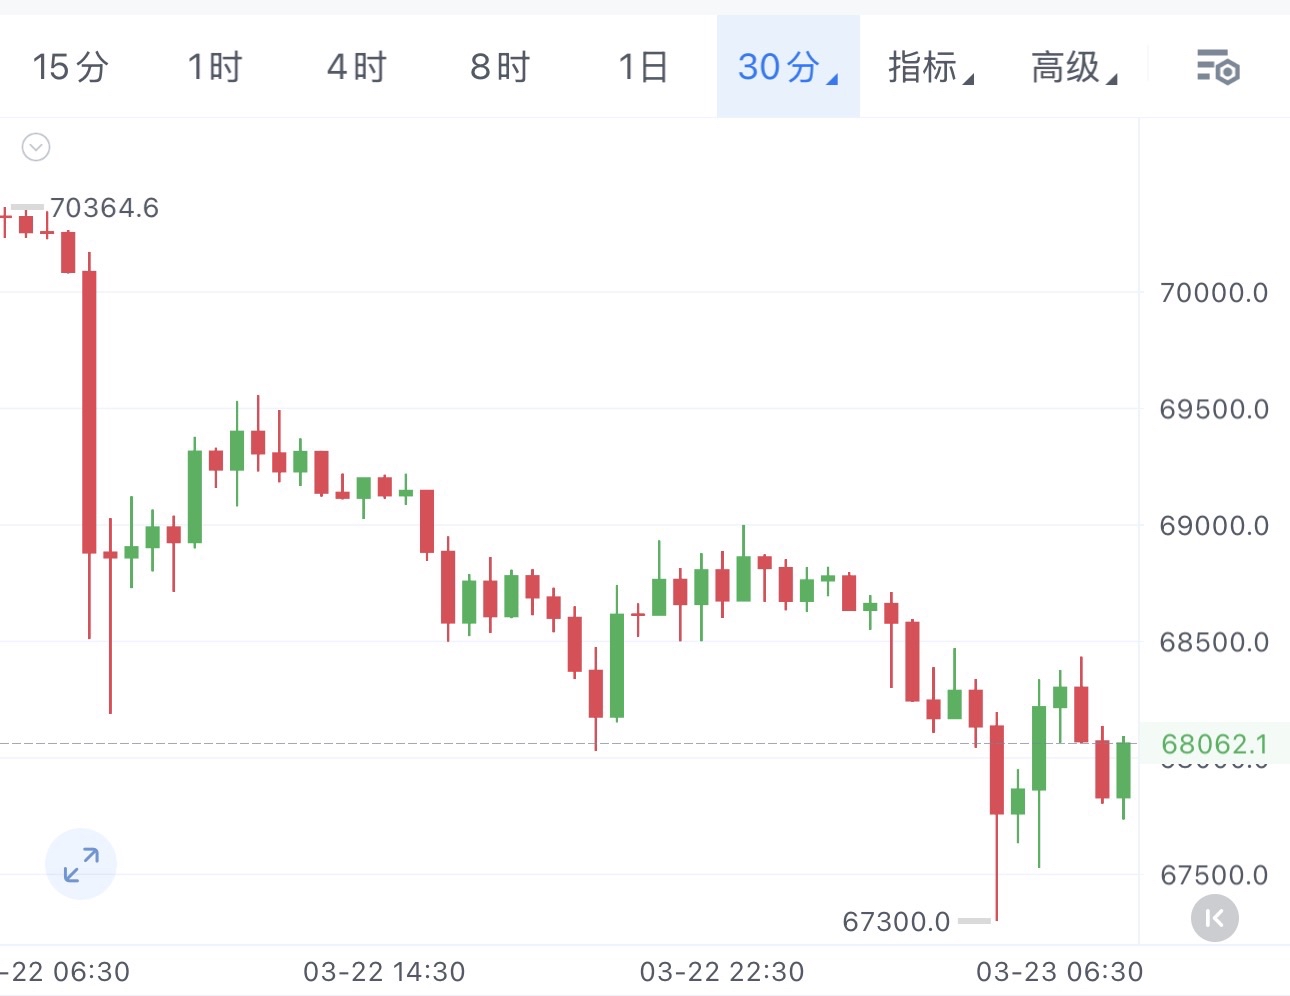The height and width of the screenshot is (996, 1290).
Task: Click the 03-22 14:30 time axis label
Action: coord(384,972)
